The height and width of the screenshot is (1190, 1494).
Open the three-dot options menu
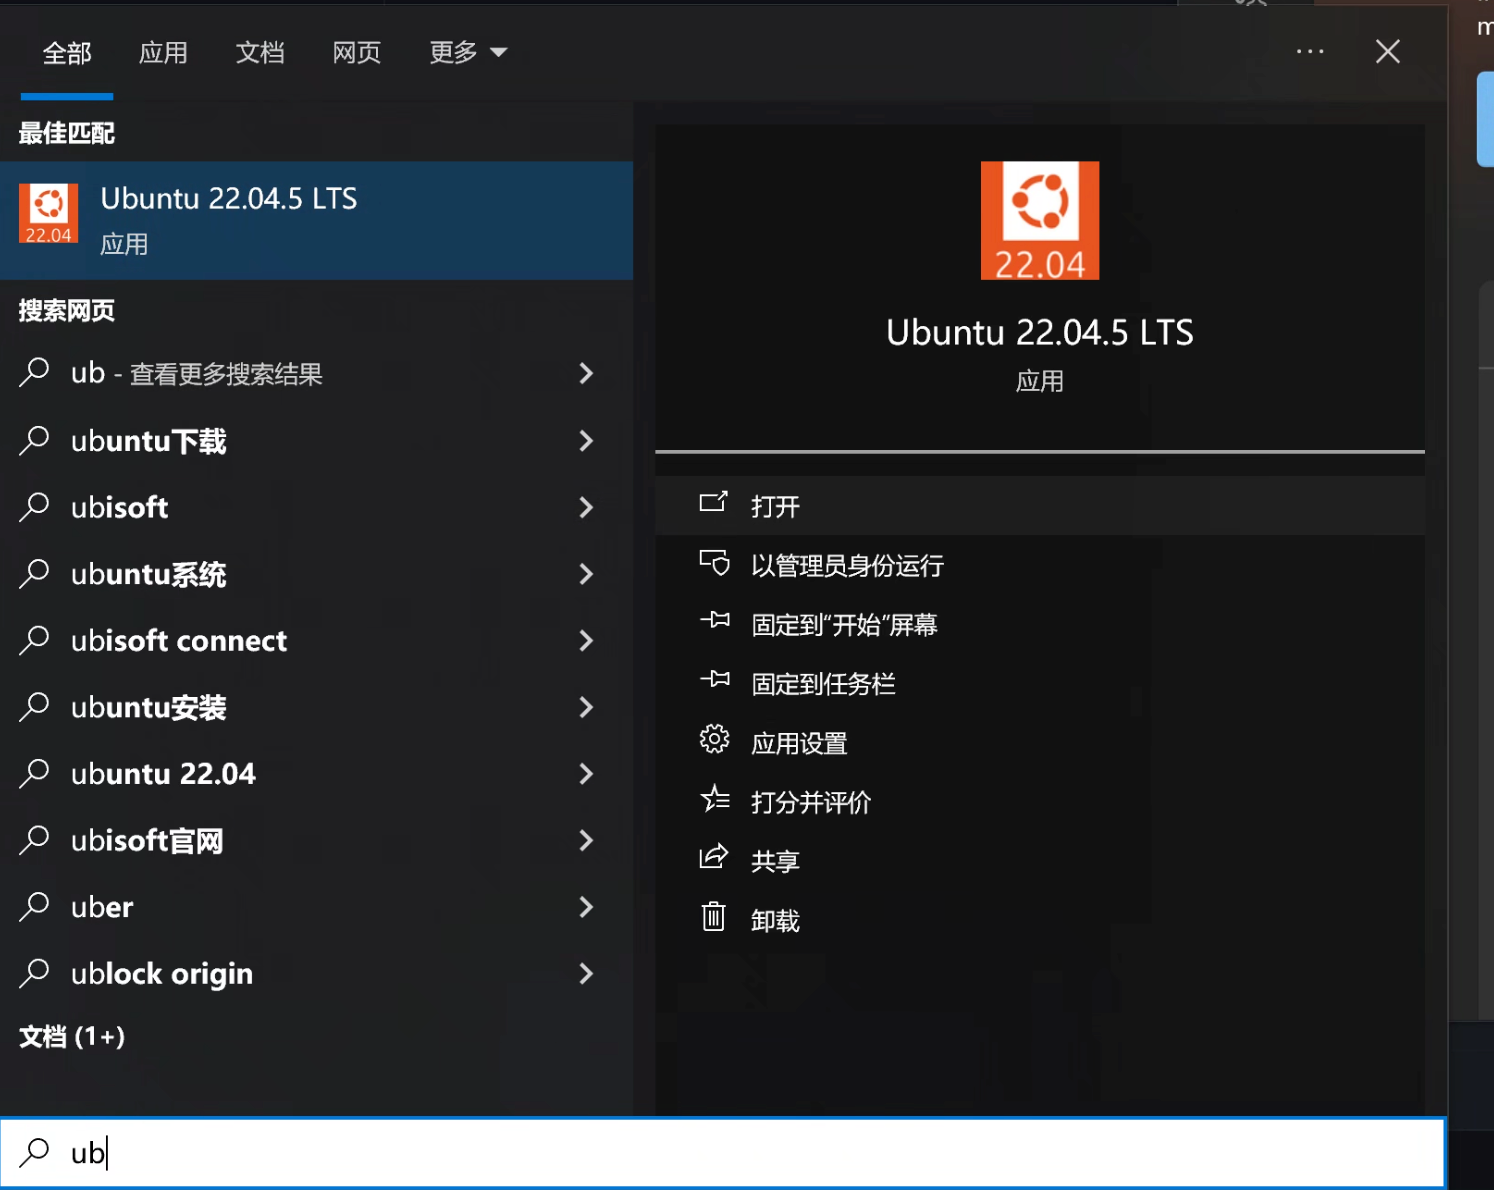click(1310, 52)
